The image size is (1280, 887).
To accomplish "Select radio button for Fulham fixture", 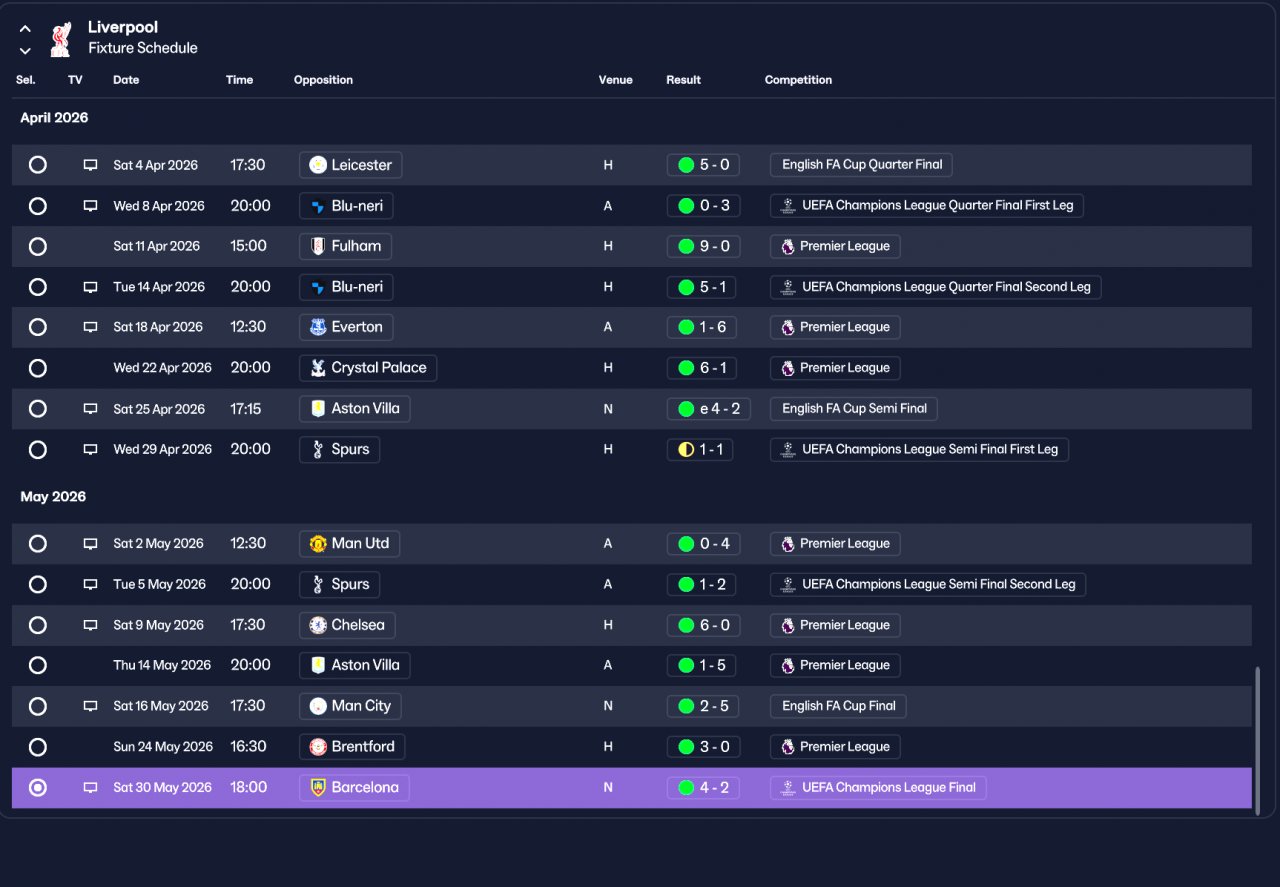I will coord(38,246).
